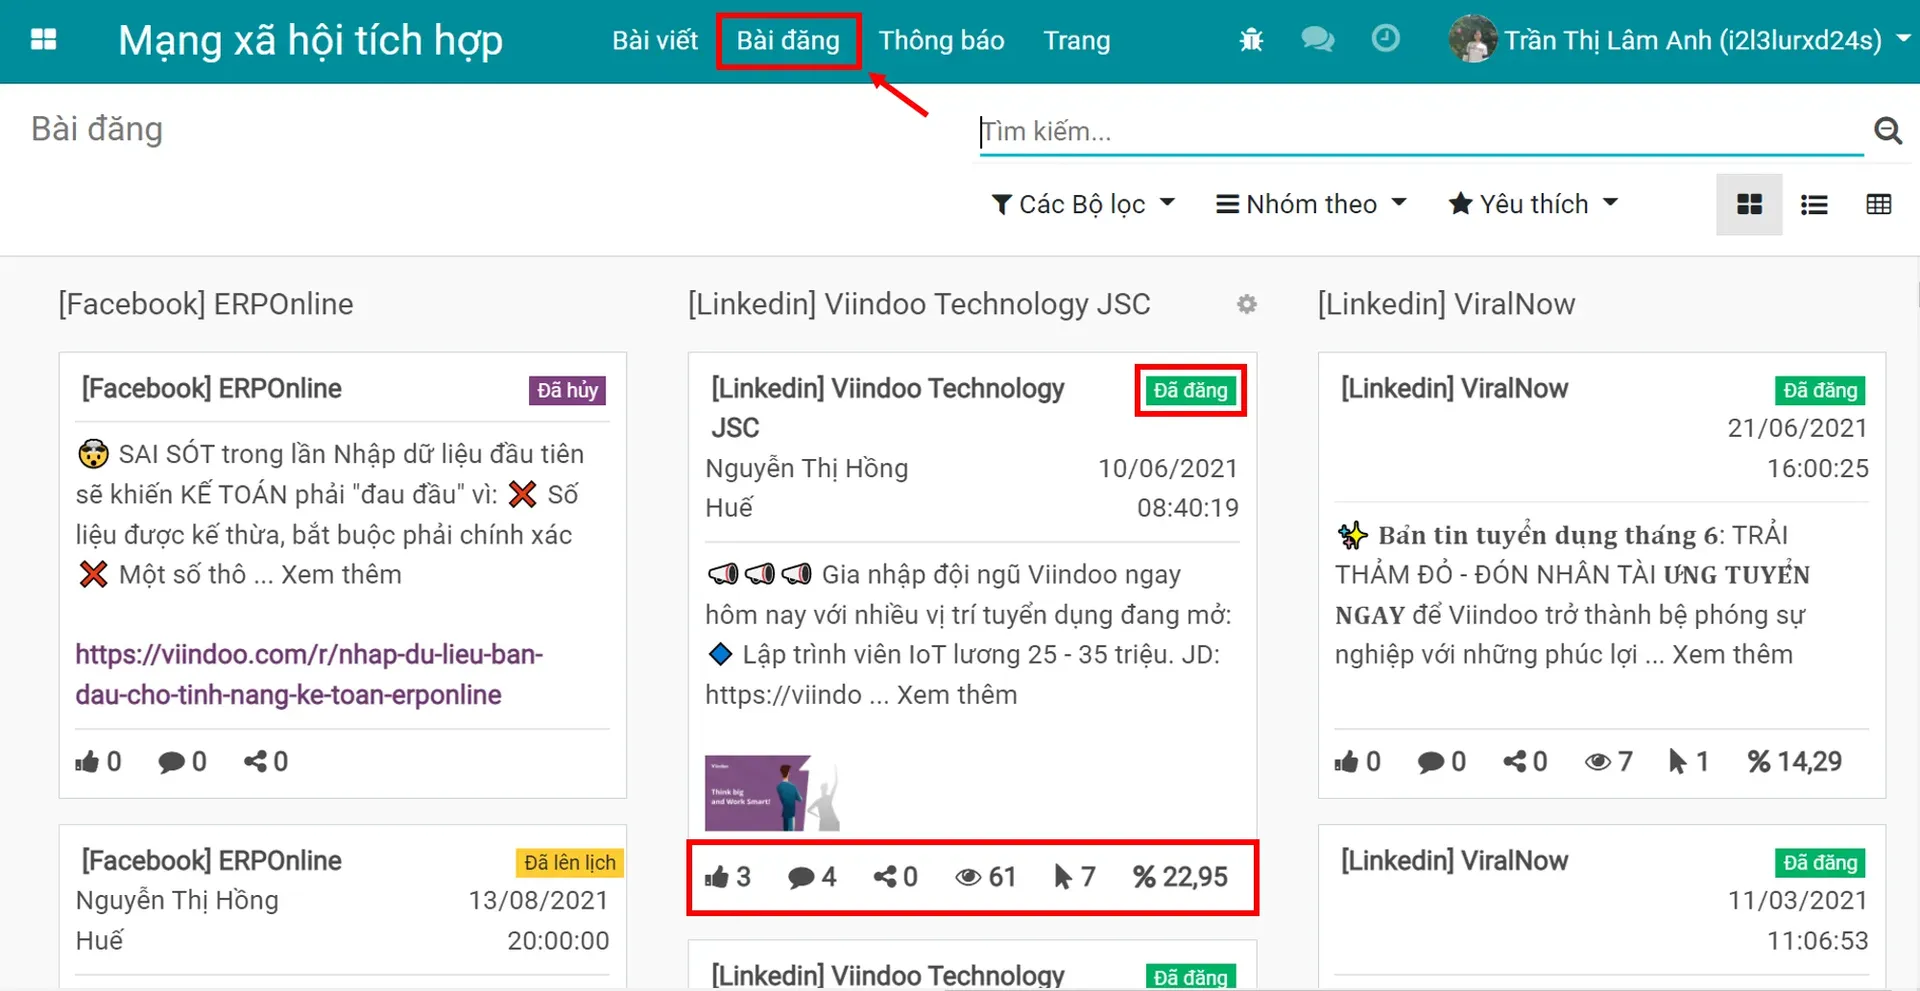Expand Xem thêm on cancelled ERPOnline post
This screenshot has height=991, width=1920.
pos(341,575)
